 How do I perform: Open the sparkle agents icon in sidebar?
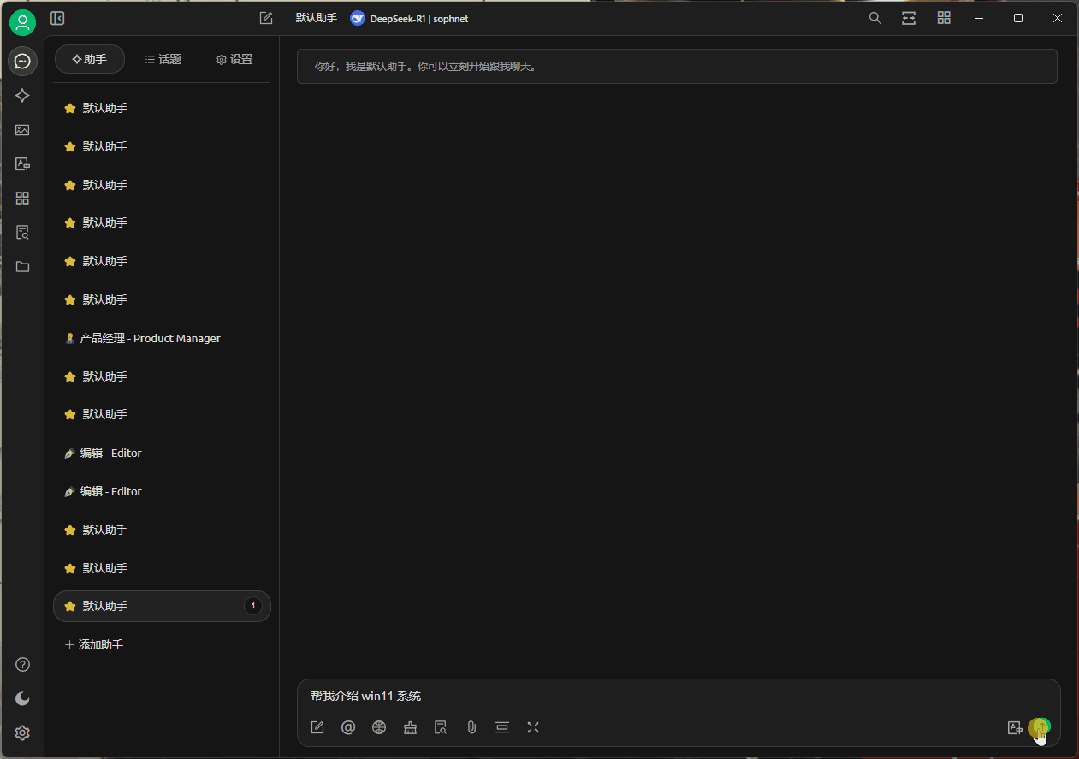(22, 95)
